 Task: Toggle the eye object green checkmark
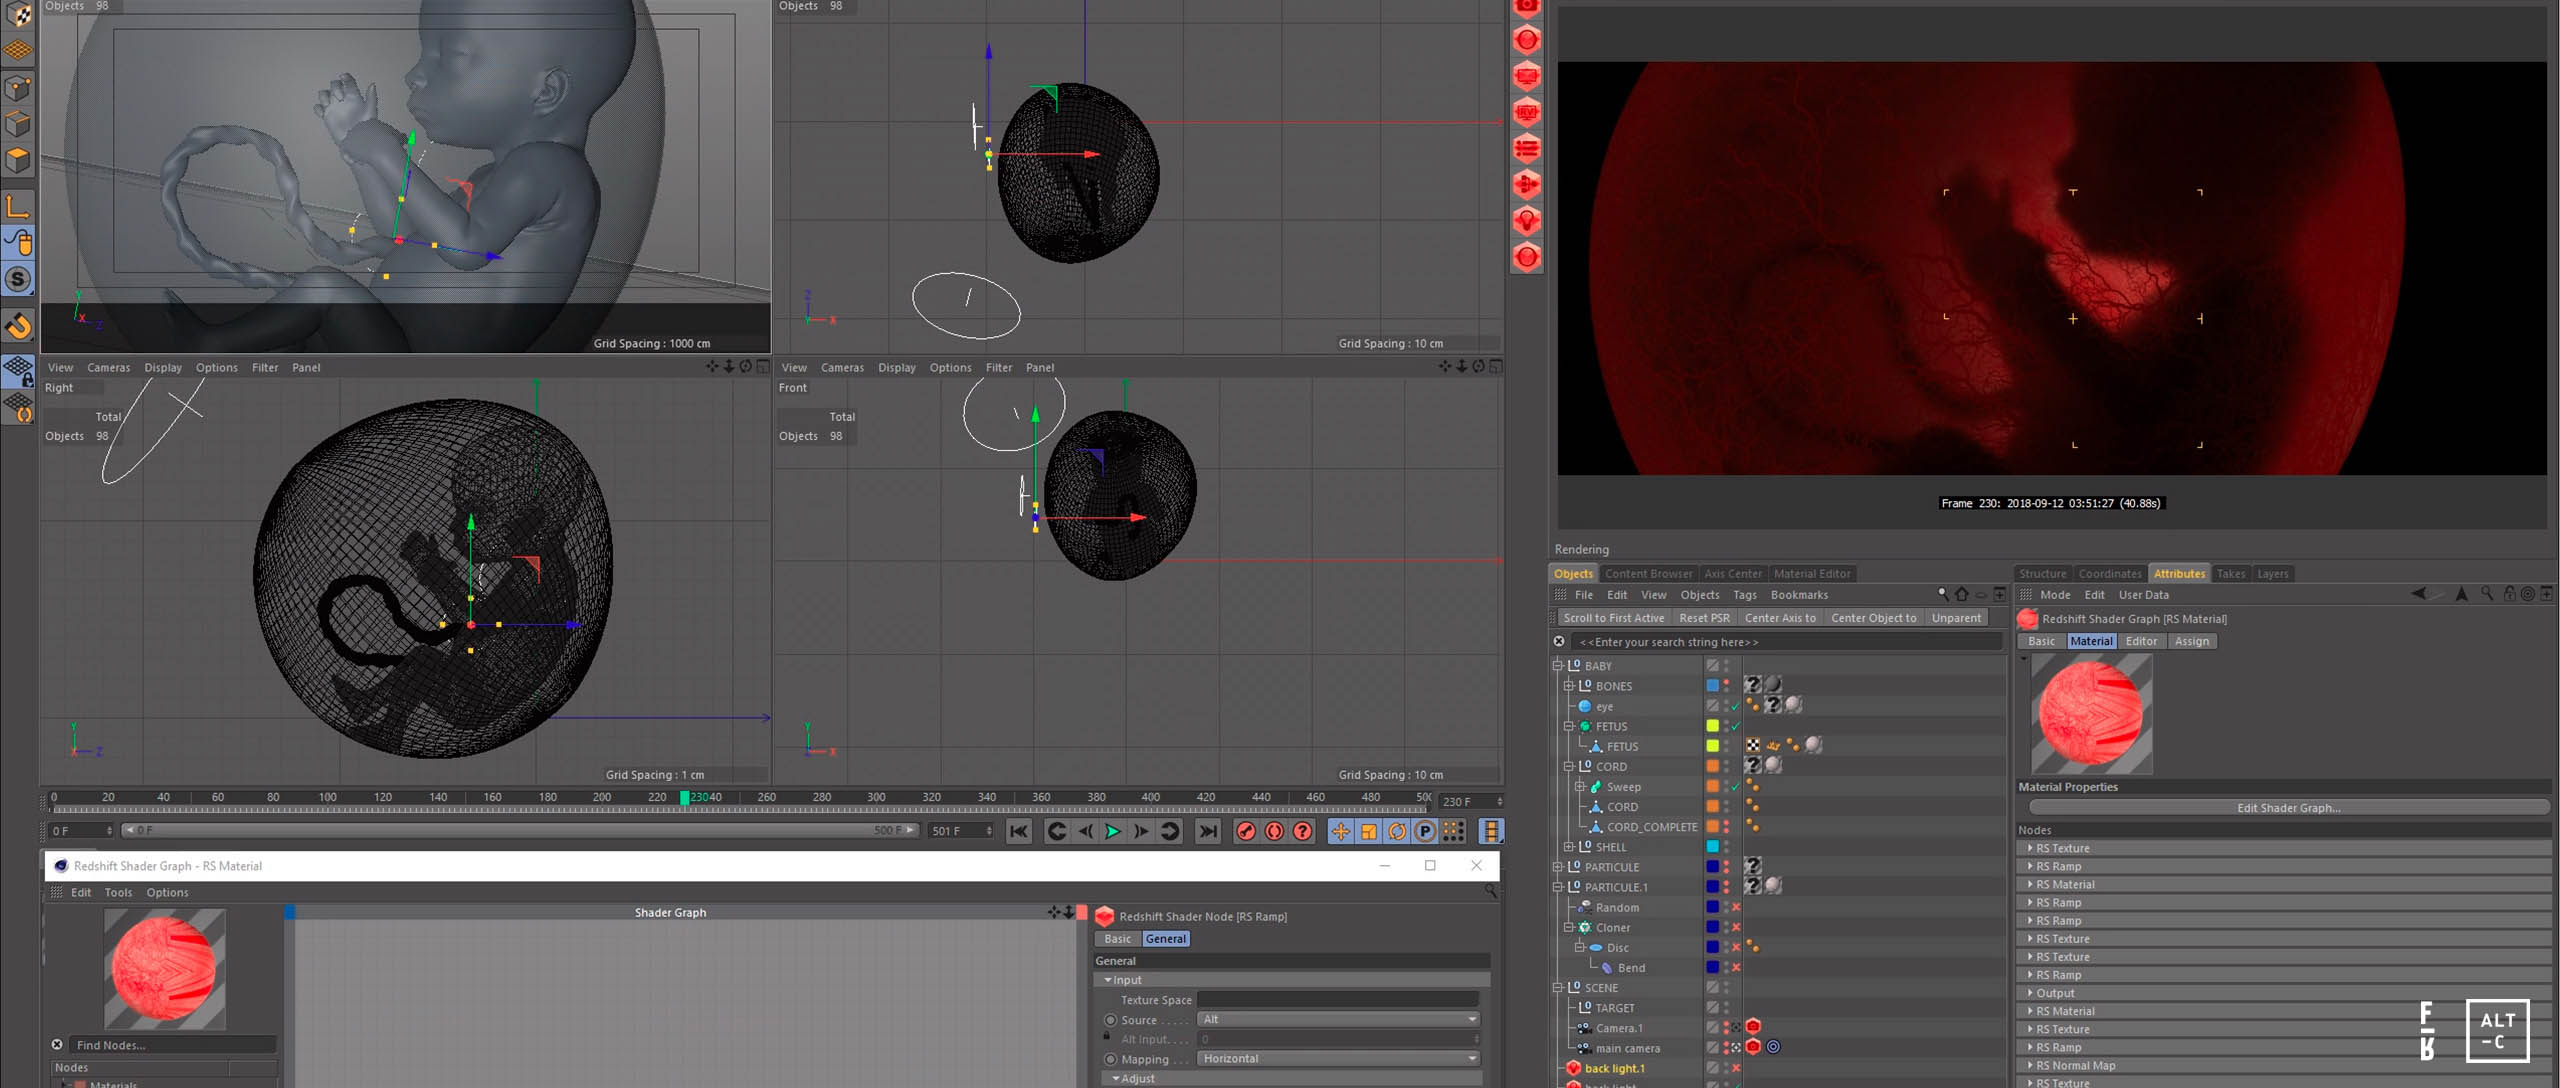point(1736,706)
